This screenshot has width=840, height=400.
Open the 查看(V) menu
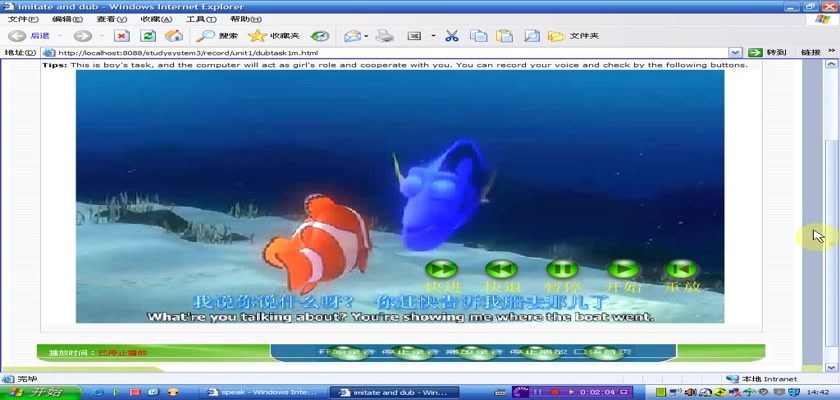point(111,19)
